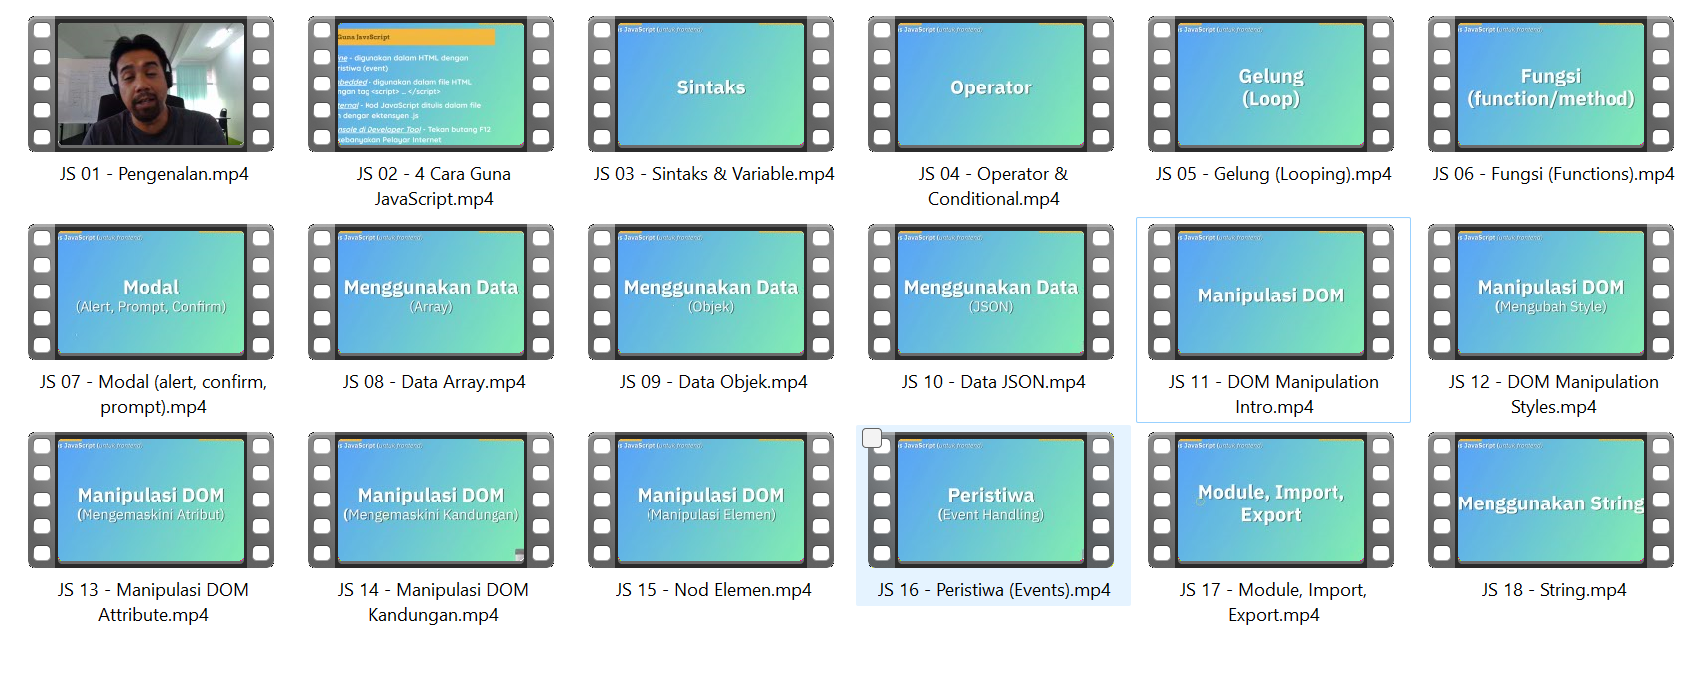
Task: Pick the Manipulasi DOM (Mengubah Style) thumbnail
Action: (1551, 292)
